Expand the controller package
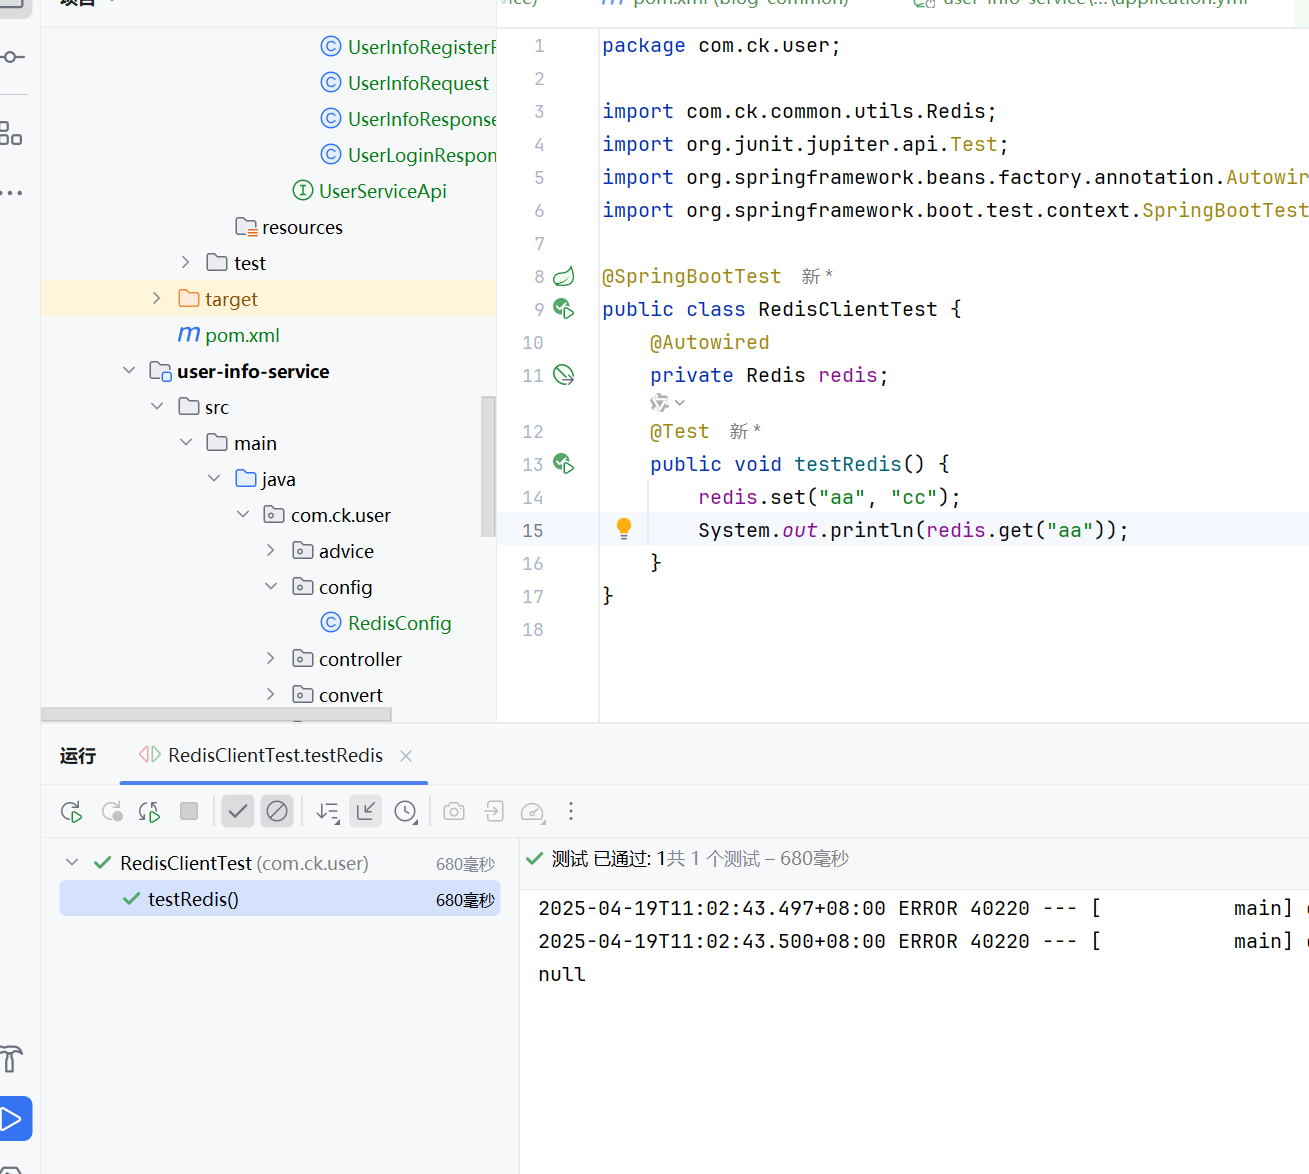 (271, 658)
